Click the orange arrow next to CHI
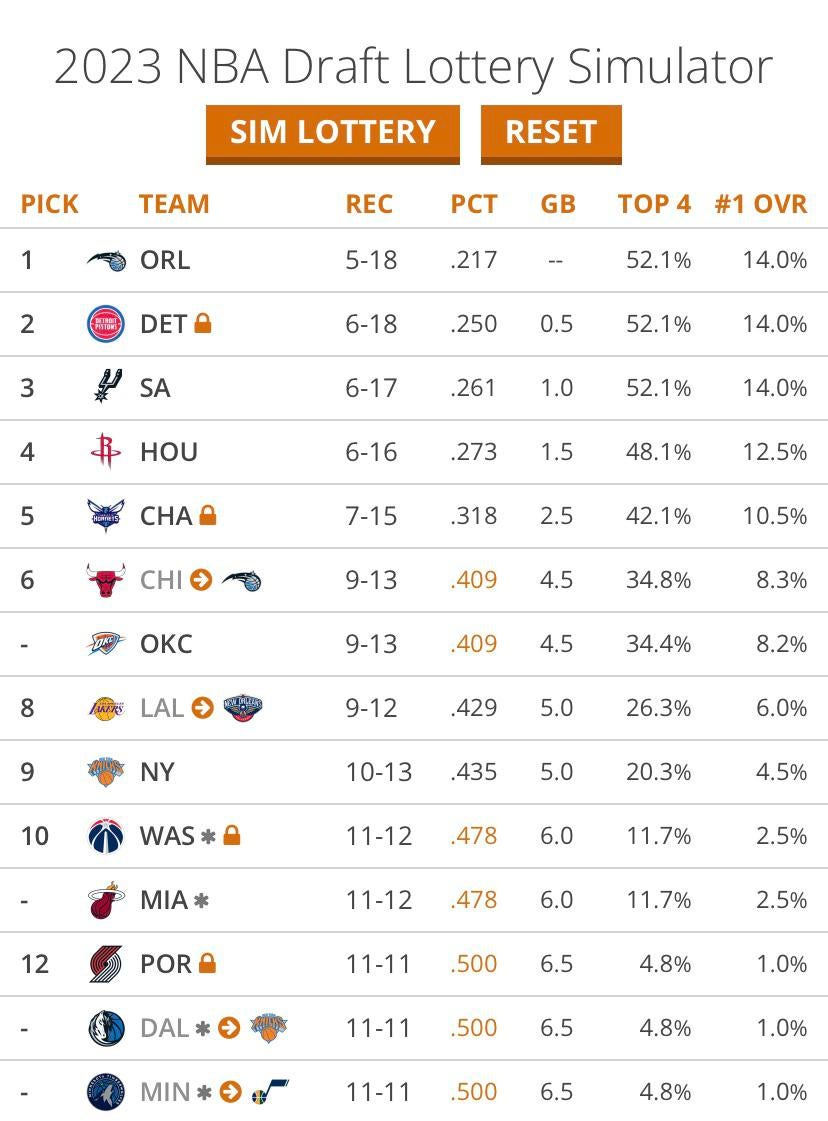 pyautogui.click(x=201, y=580)
